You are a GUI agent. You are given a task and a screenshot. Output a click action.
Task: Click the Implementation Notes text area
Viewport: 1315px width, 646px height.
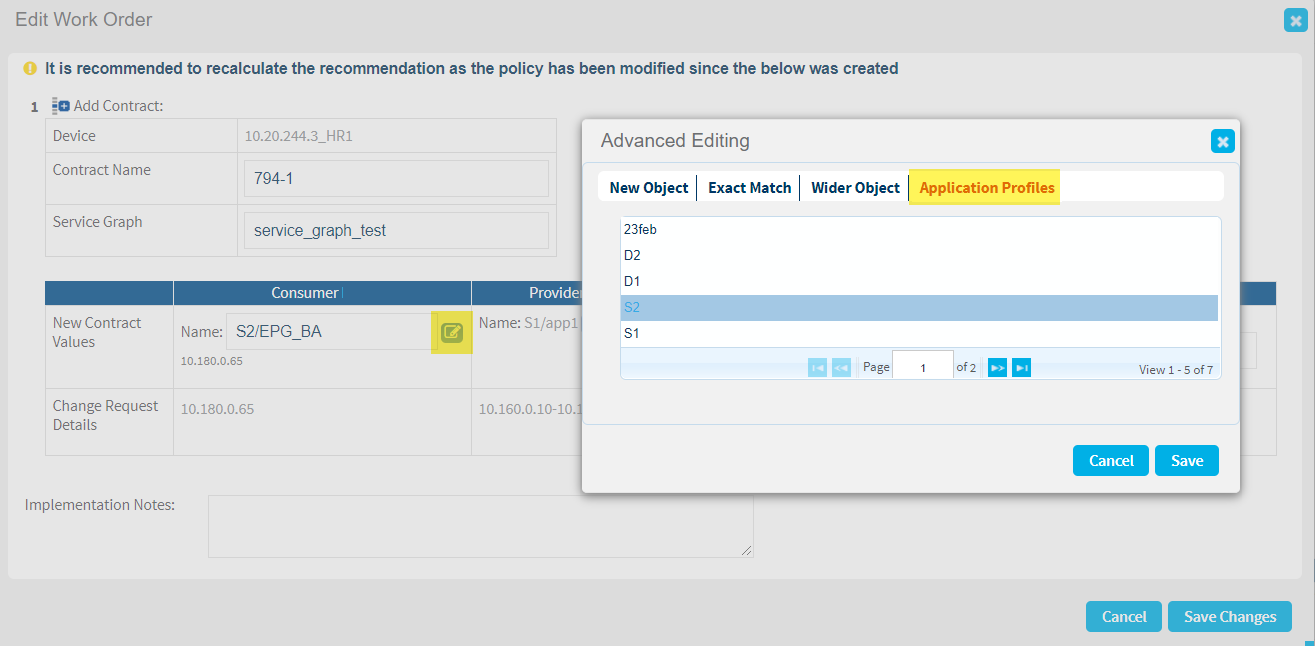(480, 526)
